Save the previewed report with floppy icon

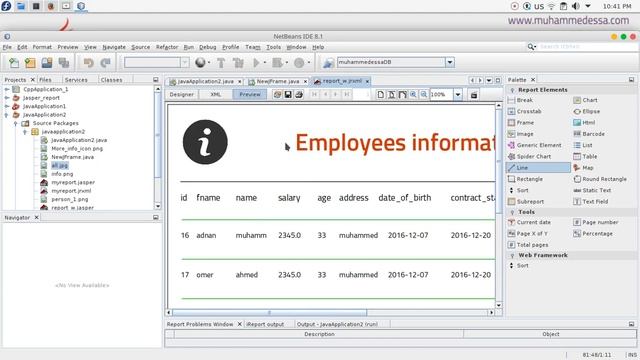[288, 95]
